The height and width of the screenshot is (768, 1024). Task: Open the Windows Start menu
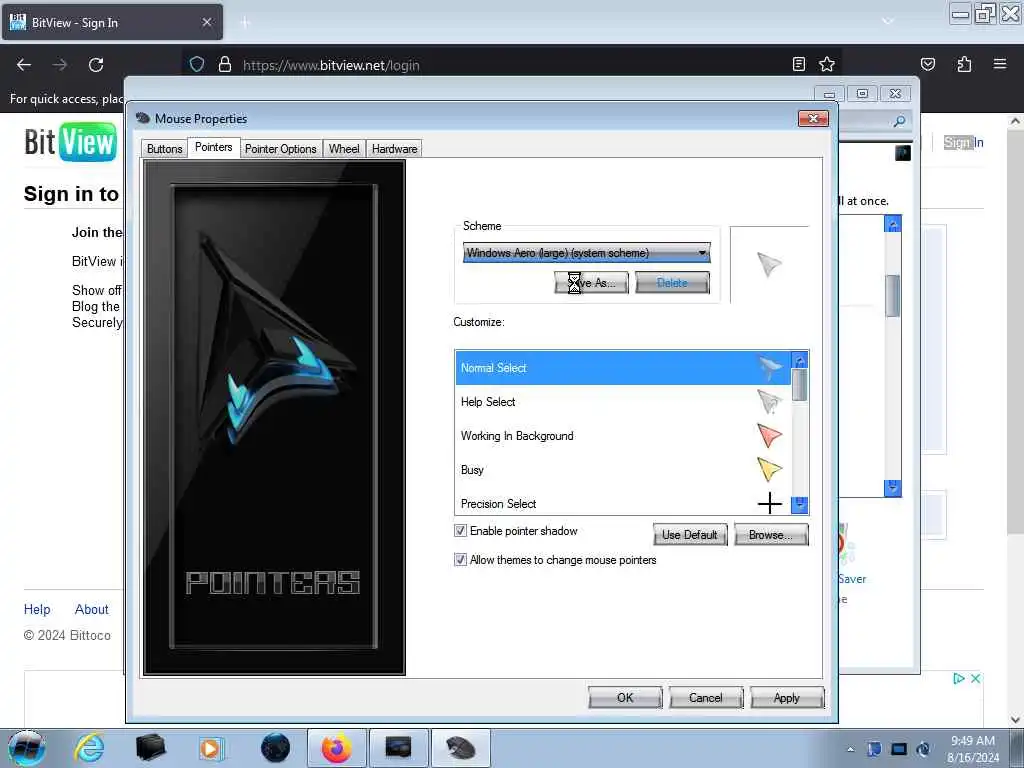(26, 748)
